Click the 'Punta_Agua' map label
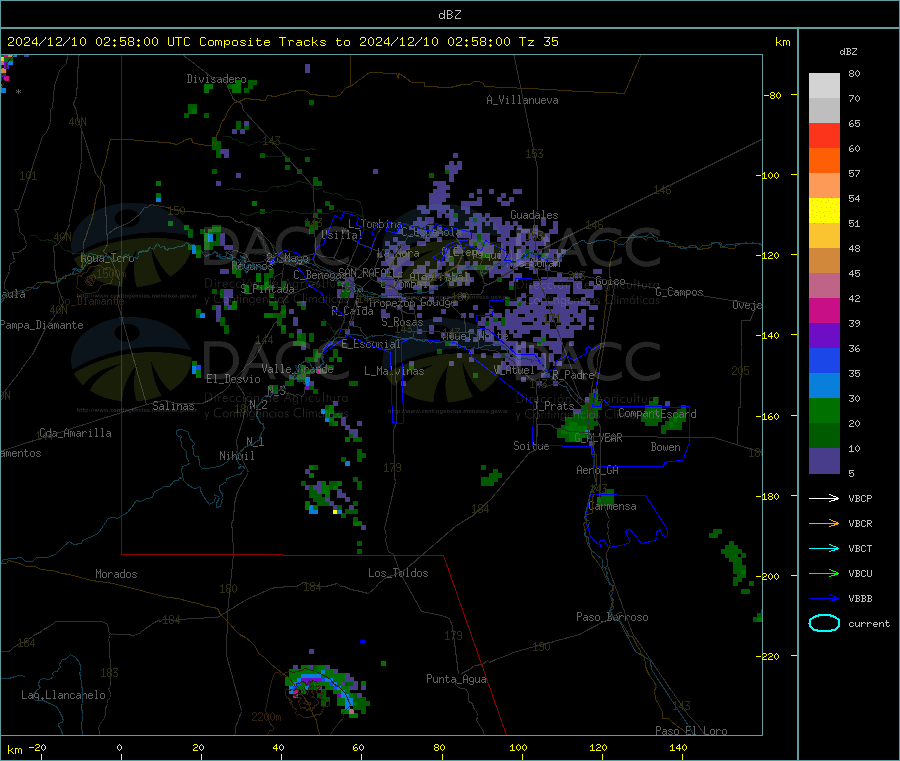The height and width of the screenshot is (761, 900). click(x=456, y=679)
